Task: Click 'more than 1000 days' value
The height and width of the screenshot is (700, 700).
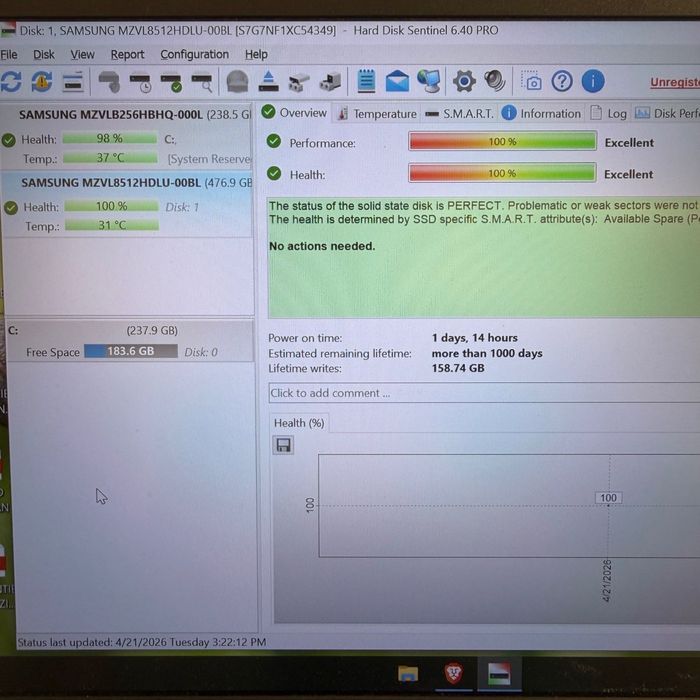Action: [487, 353]
